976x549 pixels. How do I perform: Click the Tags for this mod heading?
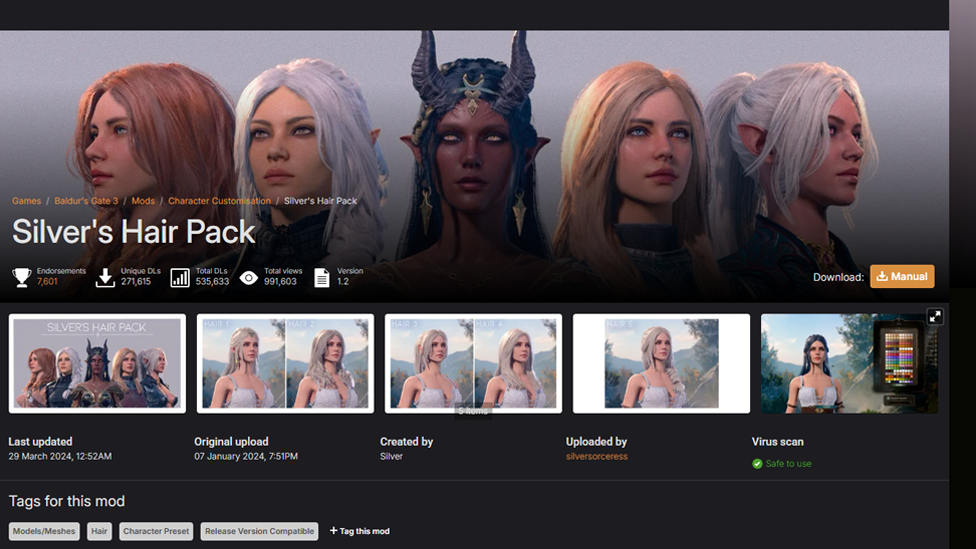[67, 501]
